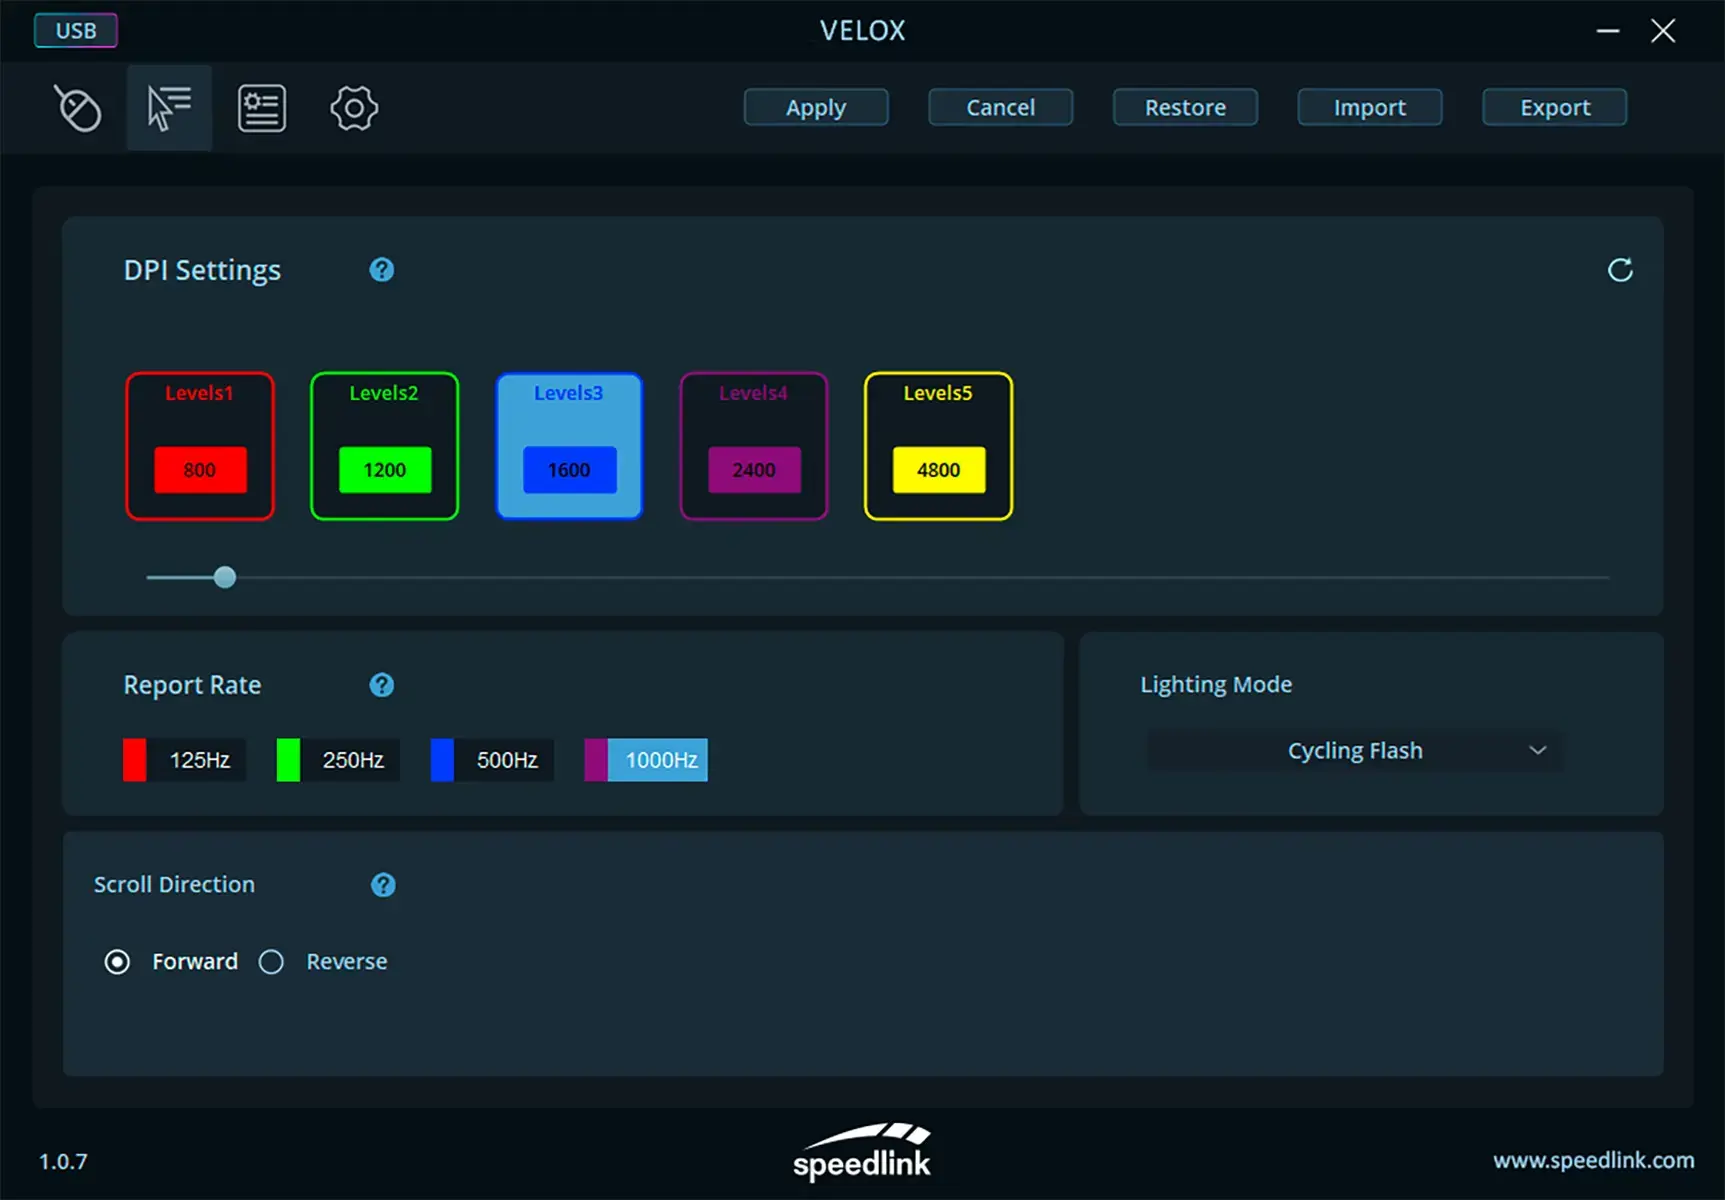
Task: Select Reverse scroll direction
Action: point(271,962)
